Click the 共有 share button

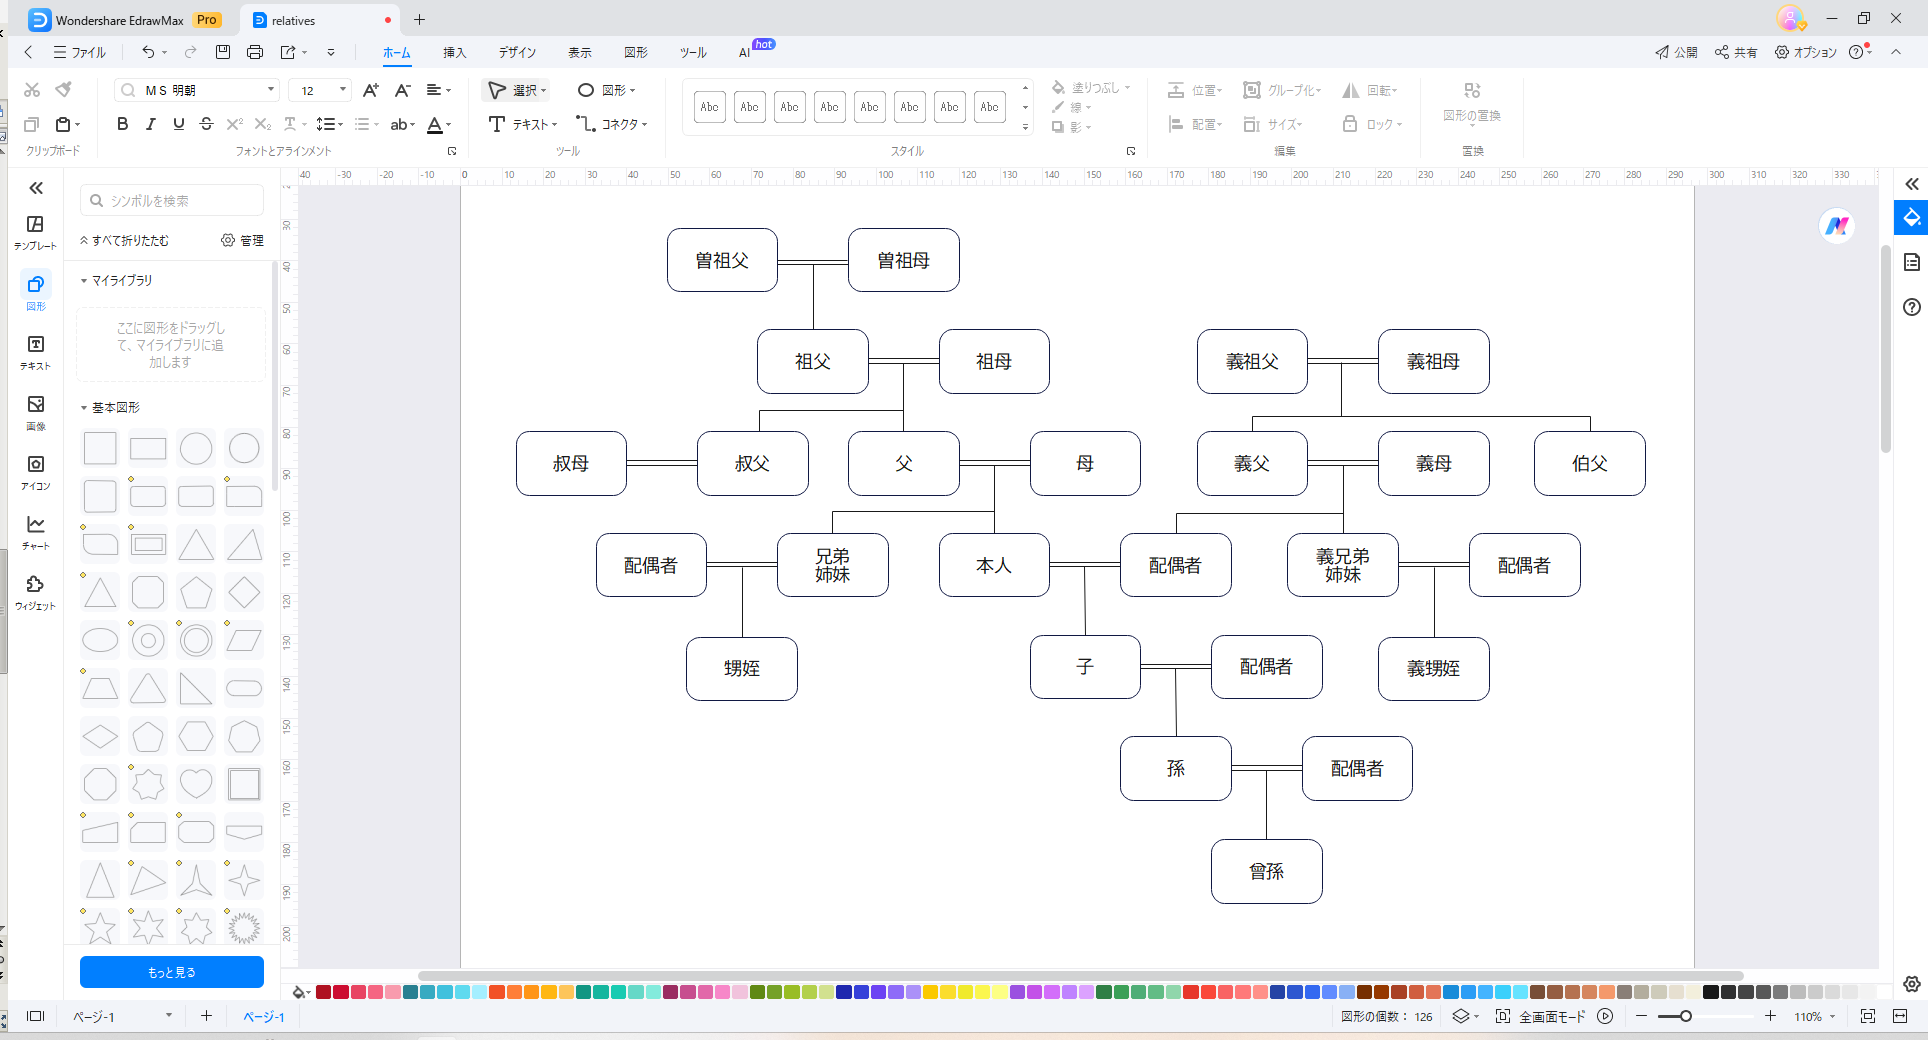[x=1736, y=52]
